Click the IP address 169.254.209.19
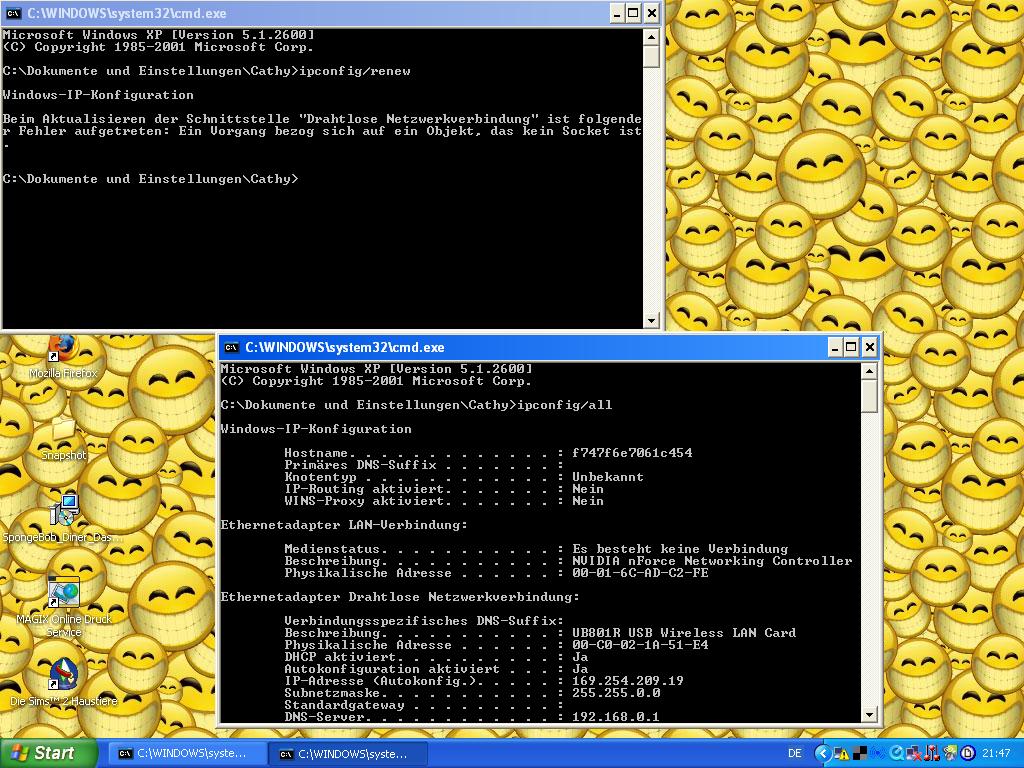1024x768 pixels. point(628,680)
